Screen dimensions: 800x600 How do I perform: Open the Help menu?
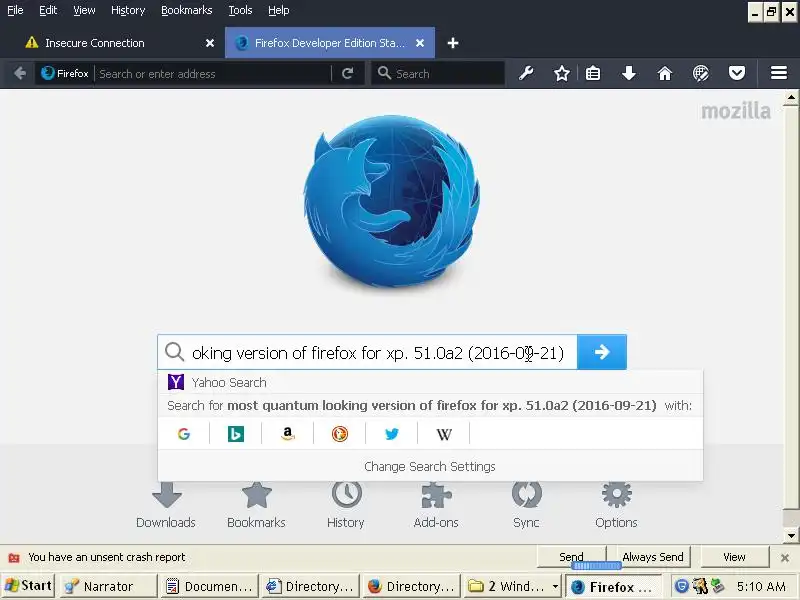pos(279,10)
